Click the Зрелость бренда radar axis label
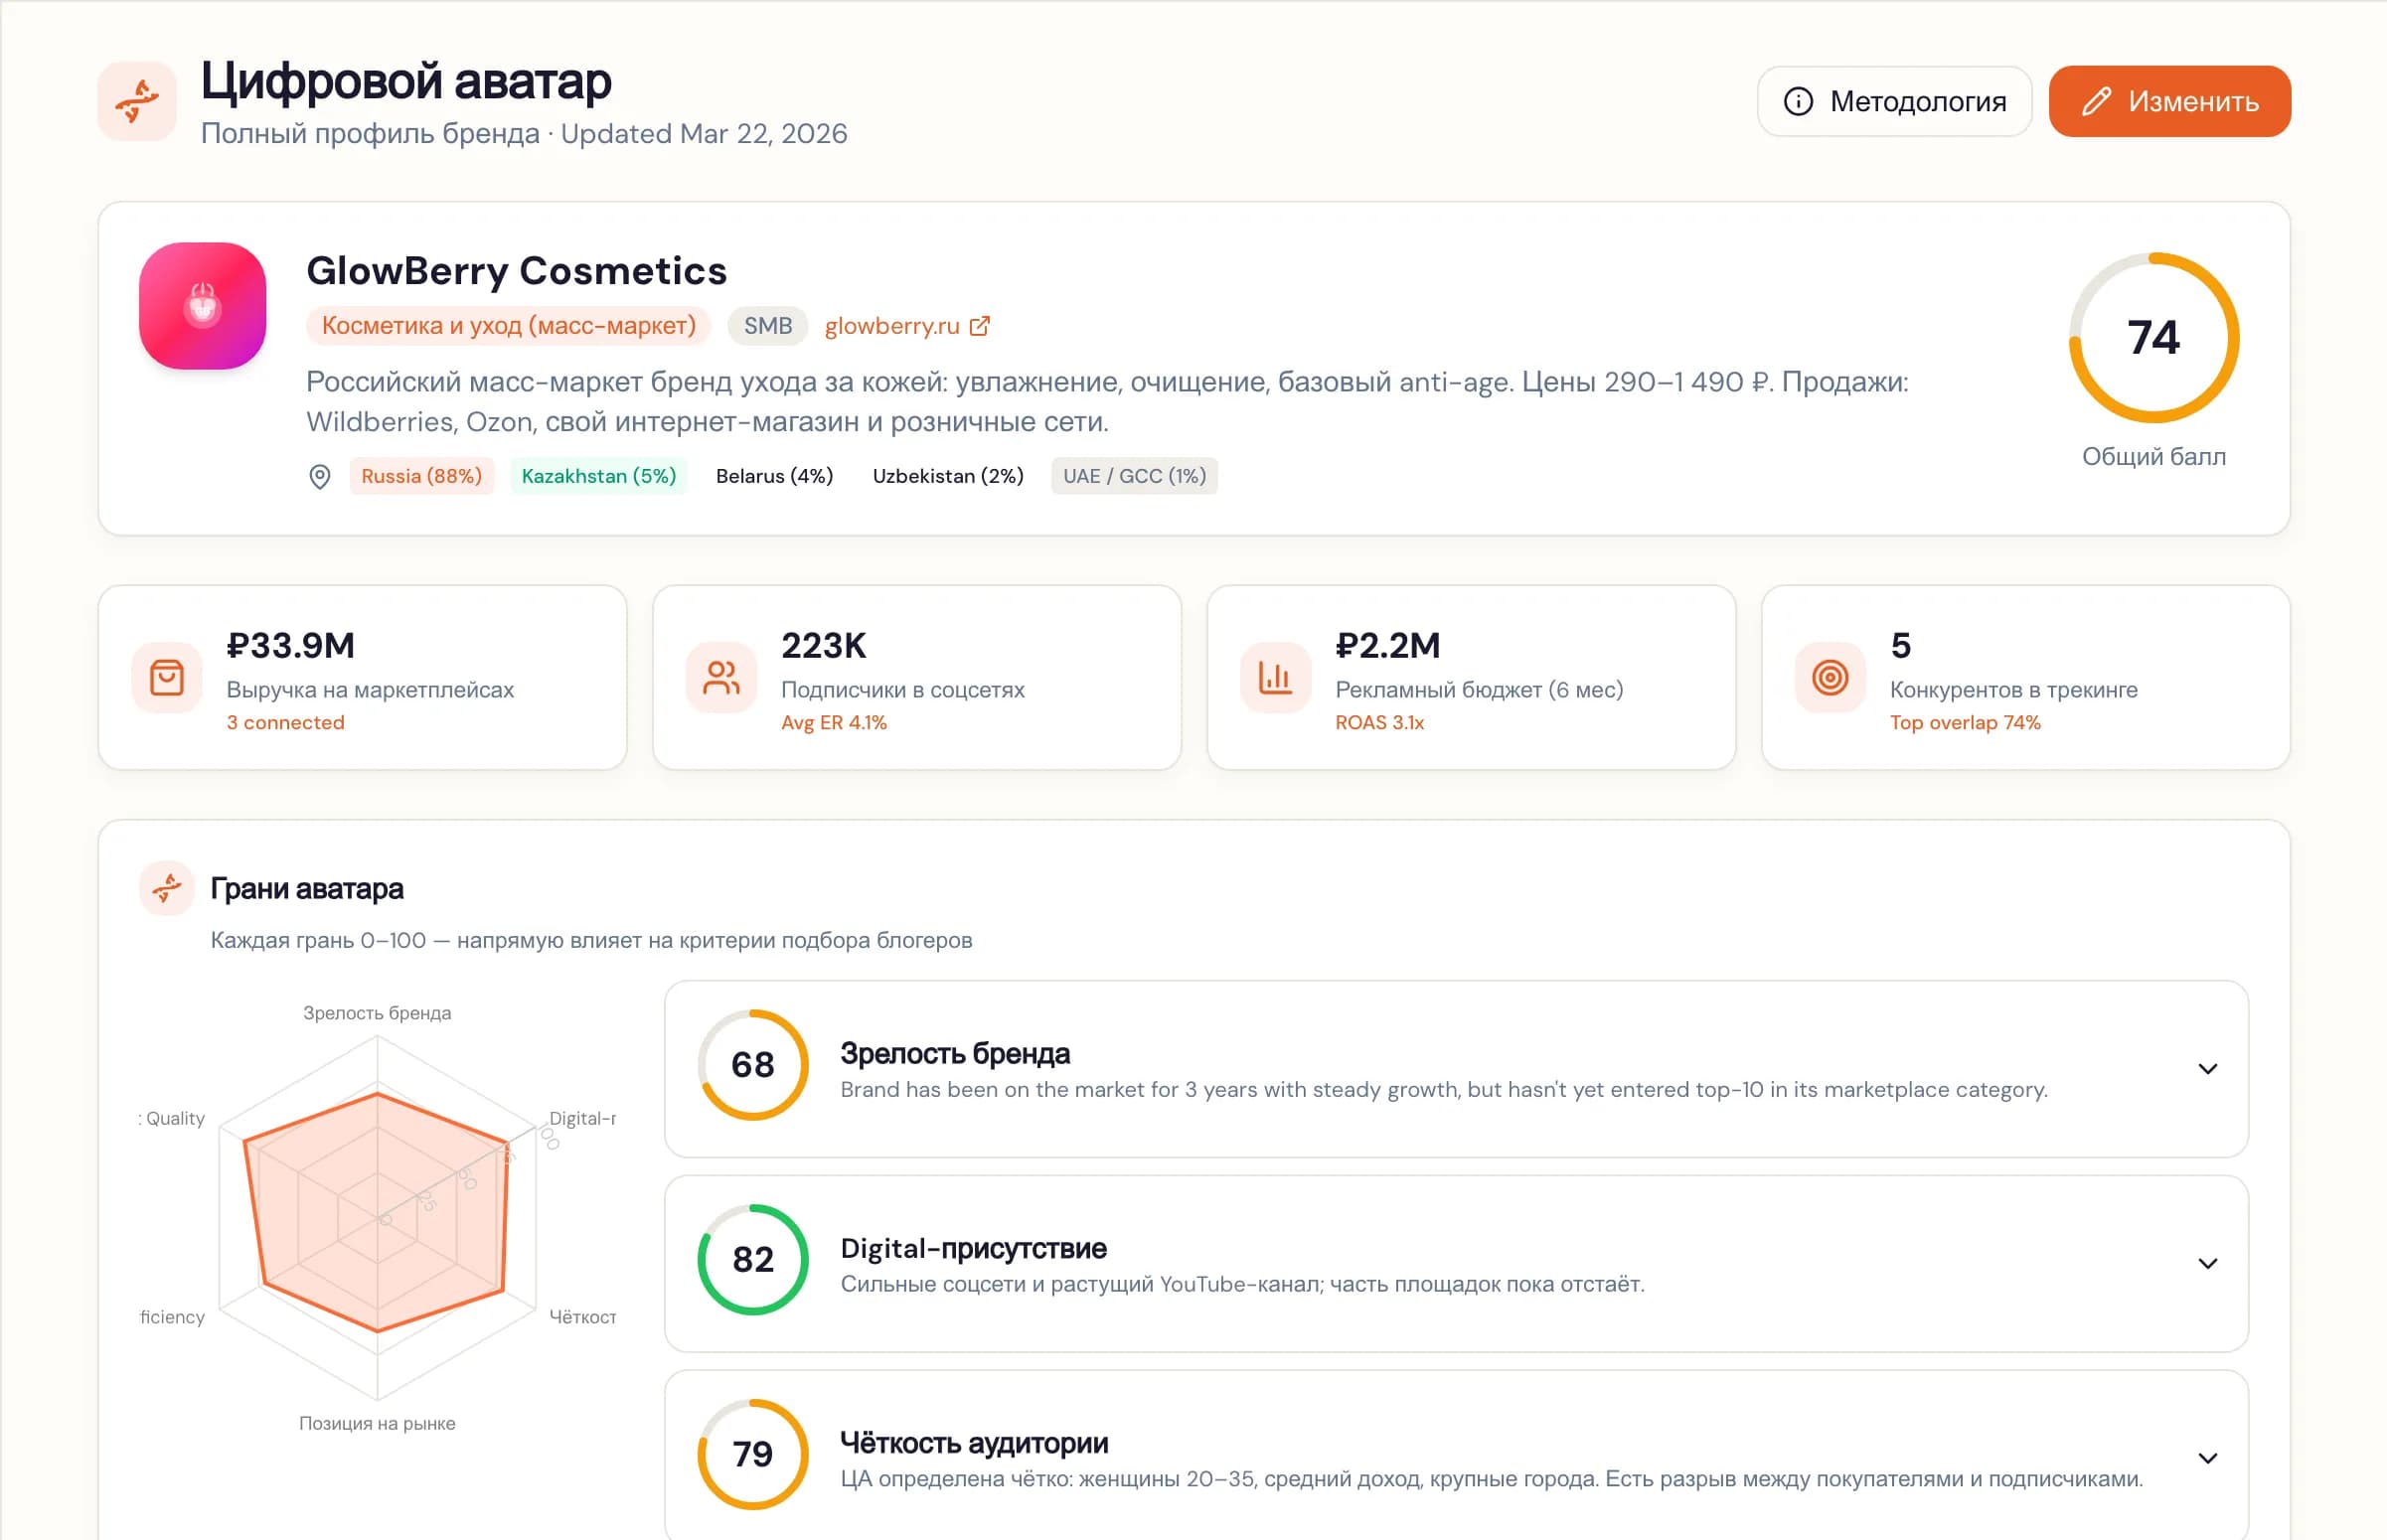This screenshot has height=1540, width=2387. coord(377,1013)
